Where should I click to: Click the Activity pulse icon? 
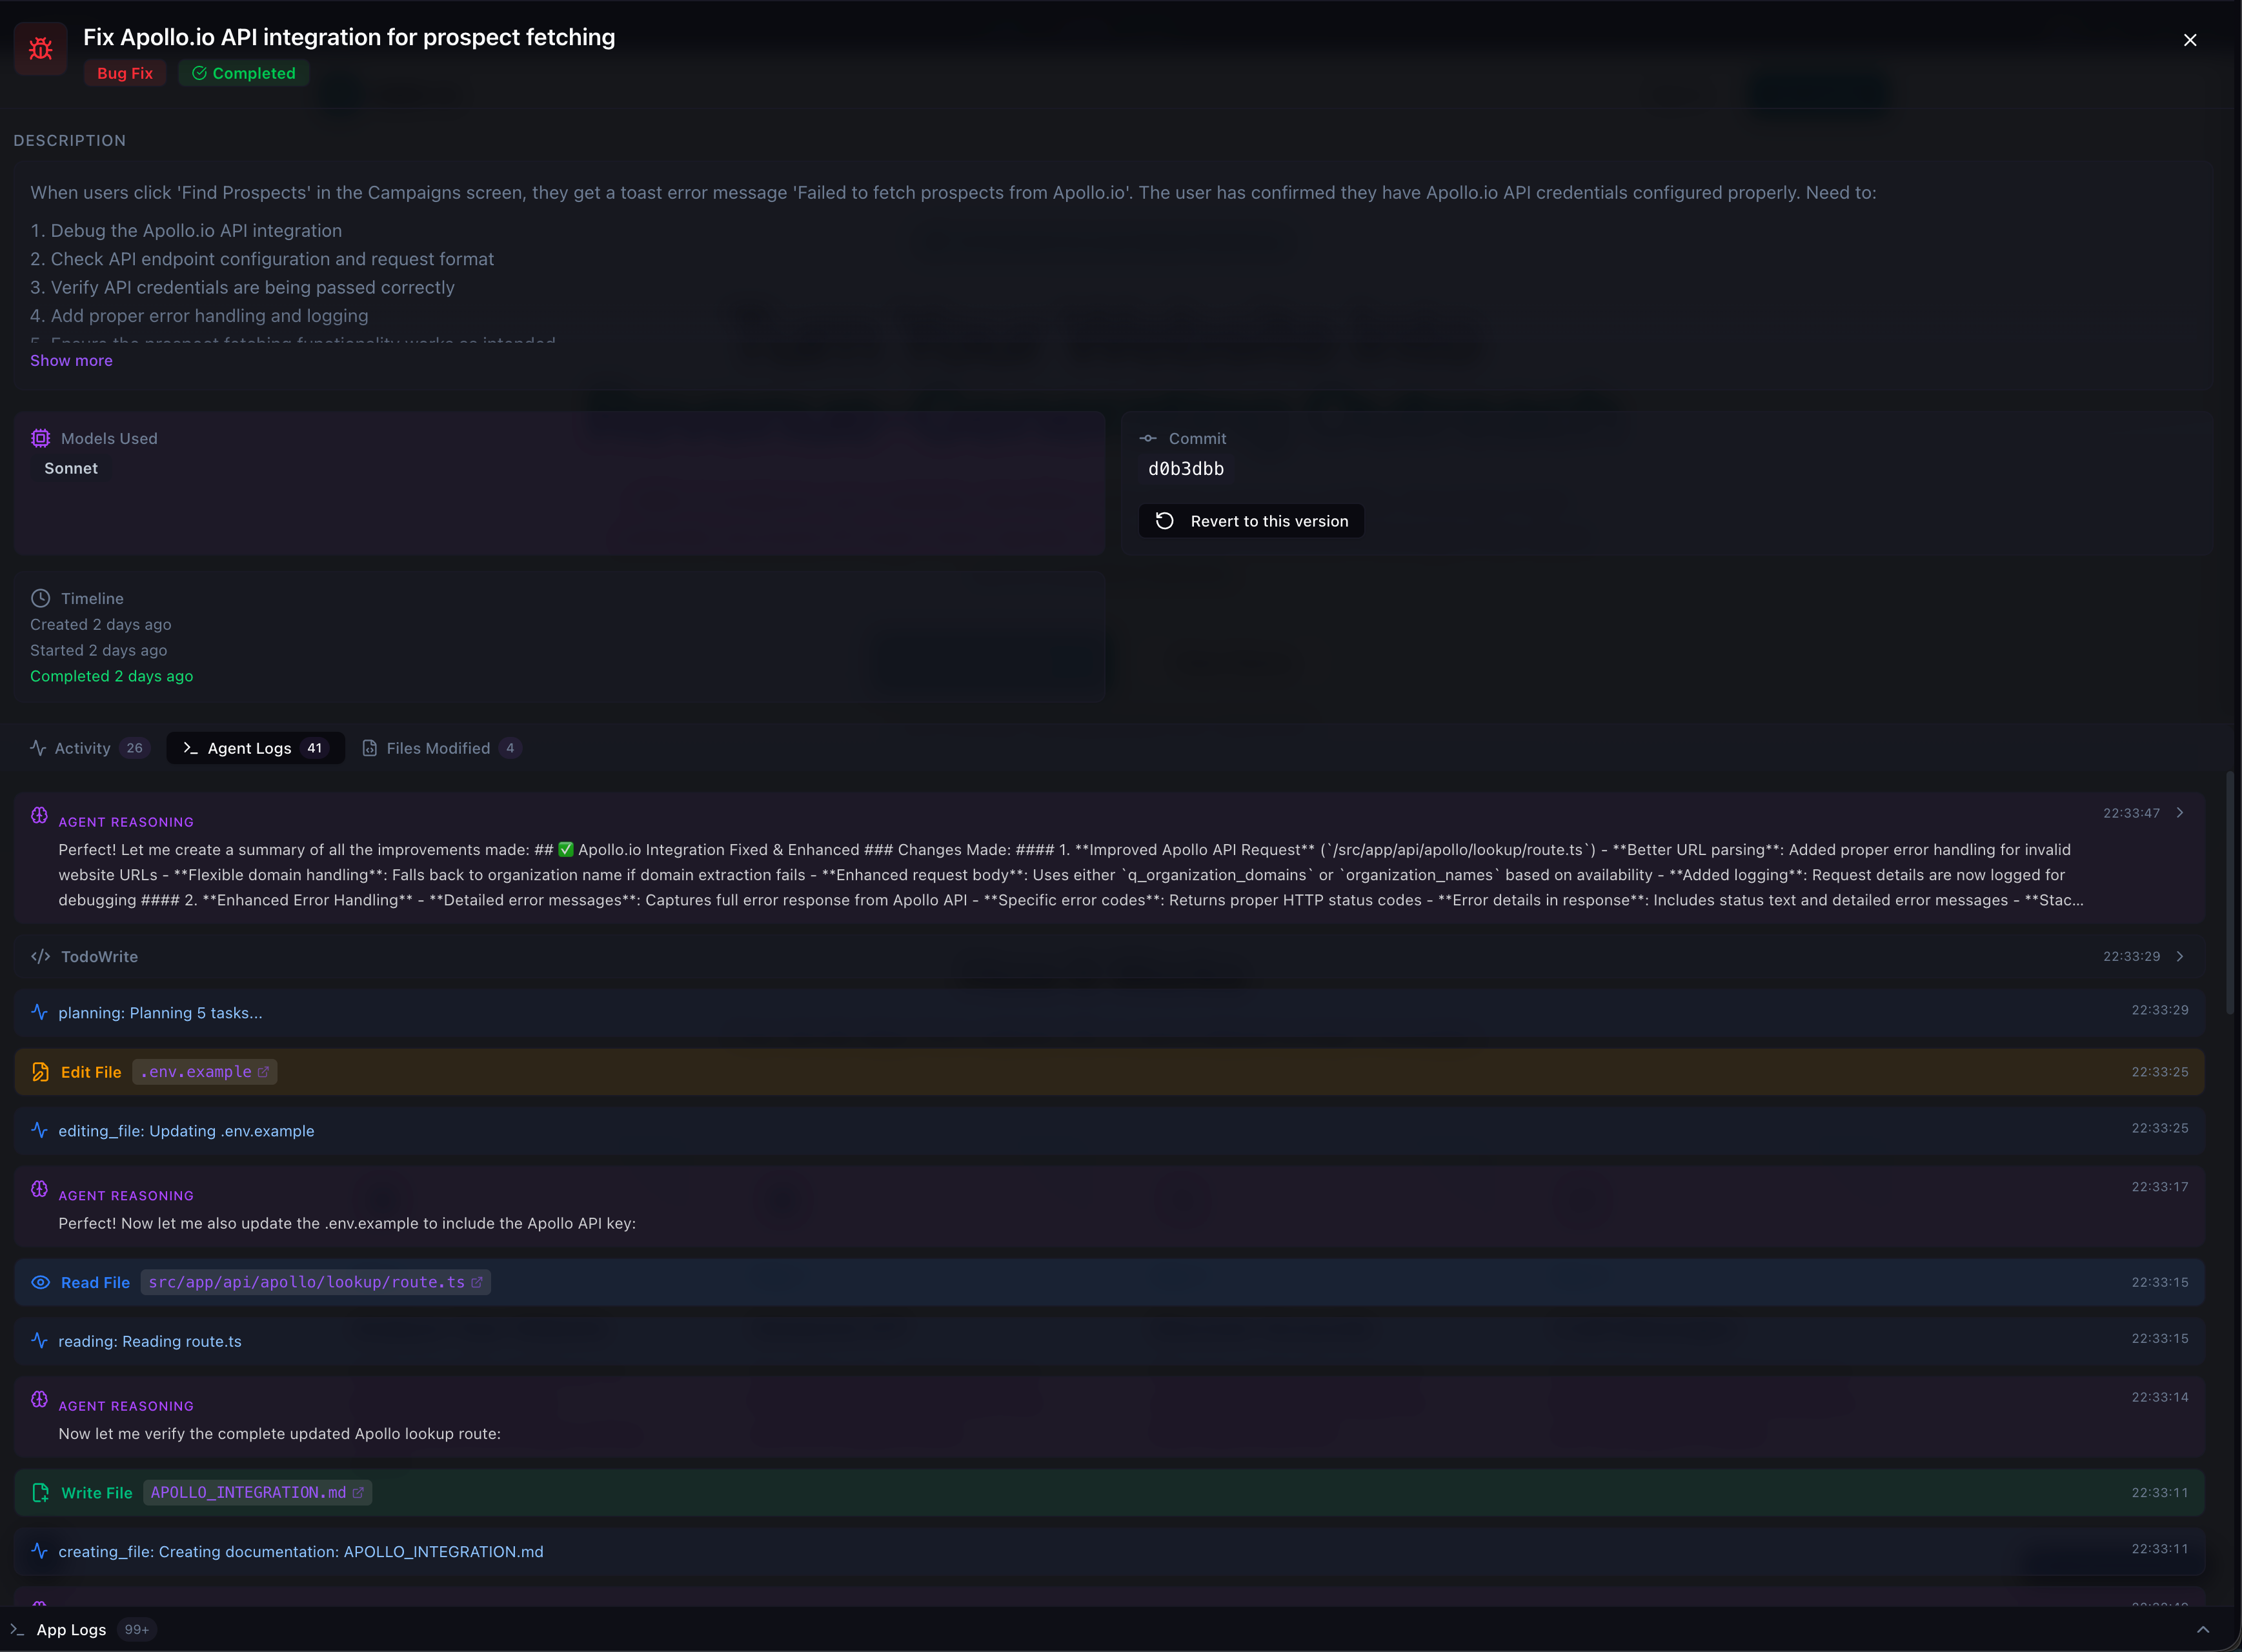pos(38,748)
